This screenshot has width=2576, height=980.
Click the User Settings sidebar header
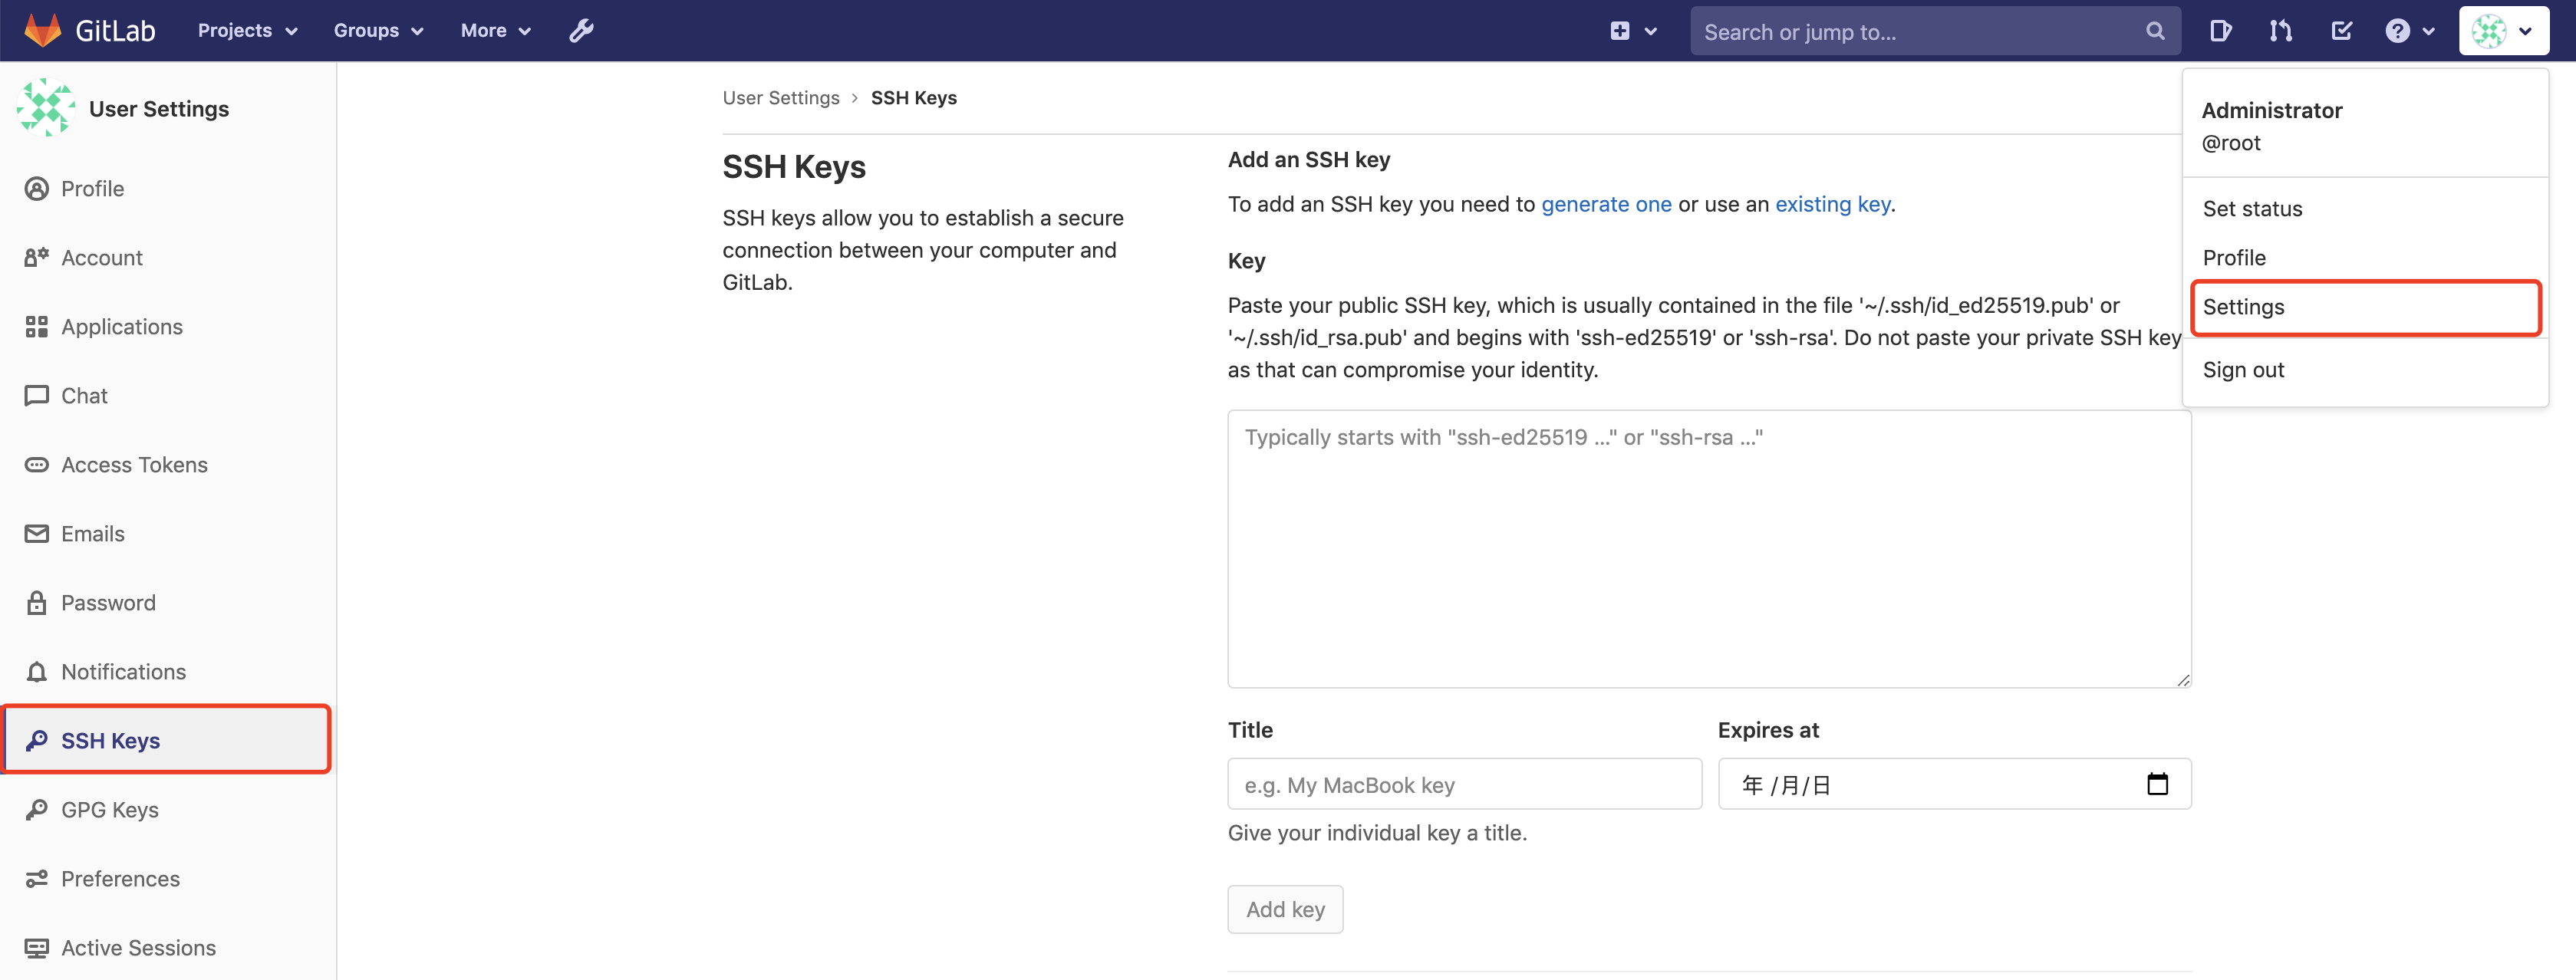(159, 109)
